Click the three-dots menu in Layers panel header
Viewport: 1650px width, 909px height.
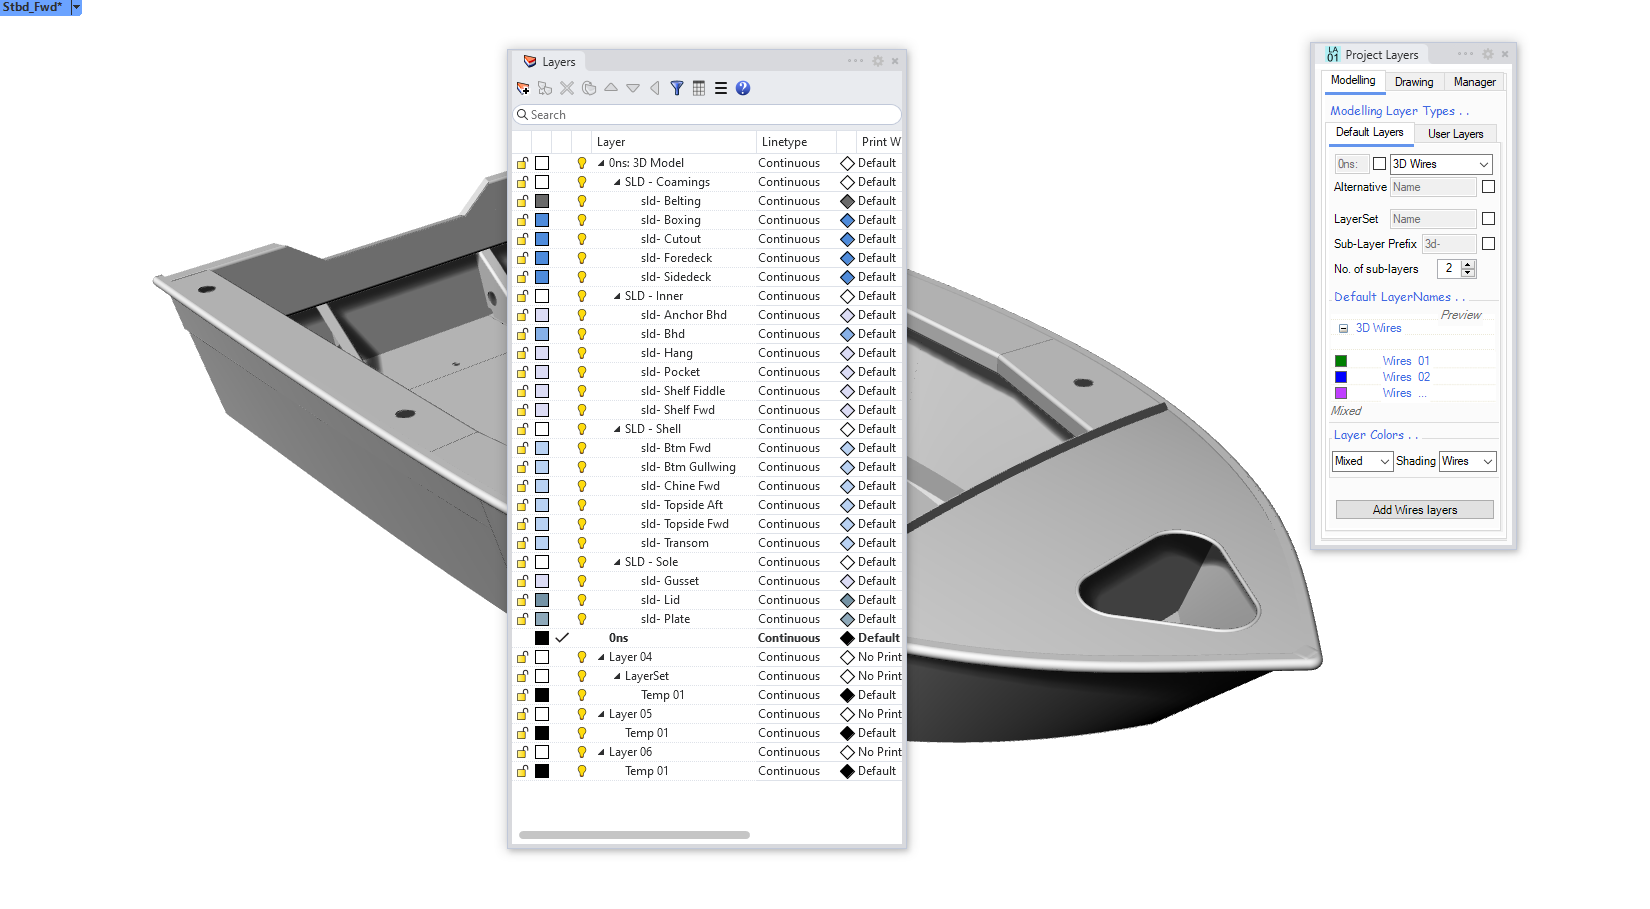pyautogui.click(x=856, y=61)
